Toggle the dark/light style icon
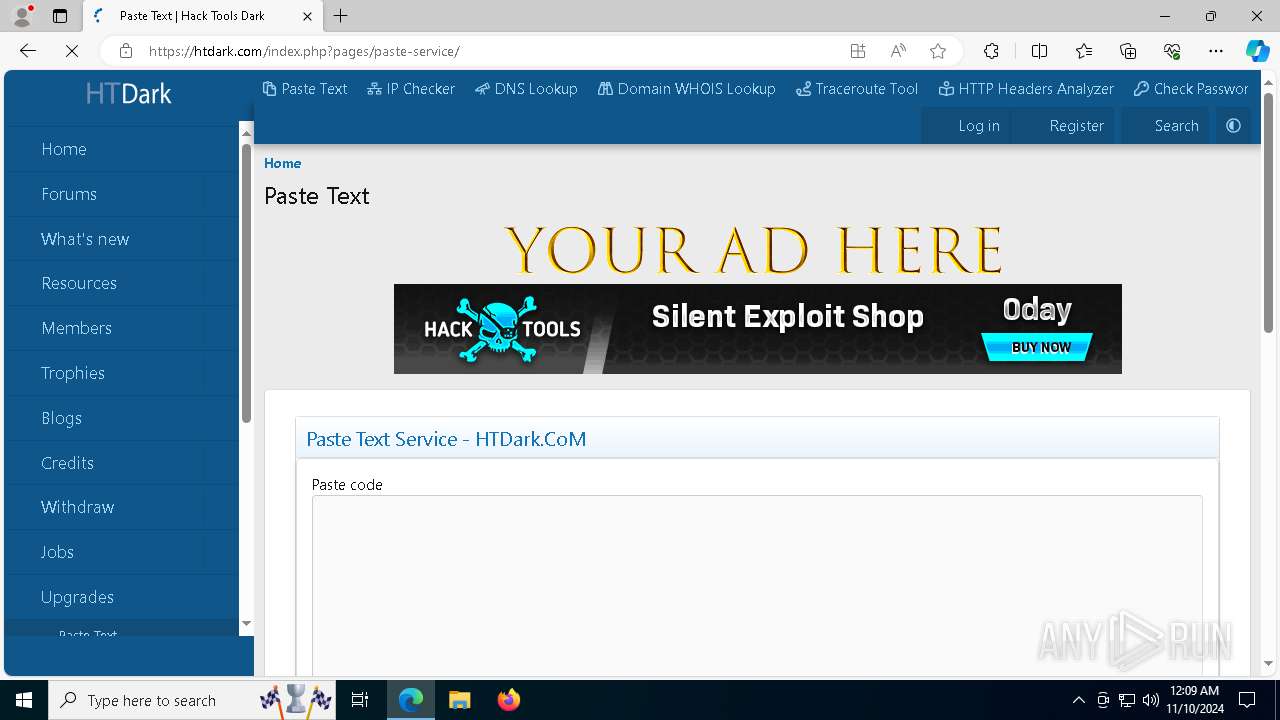Screen dimensions: 1280x720 click(x=1233, y=126)
